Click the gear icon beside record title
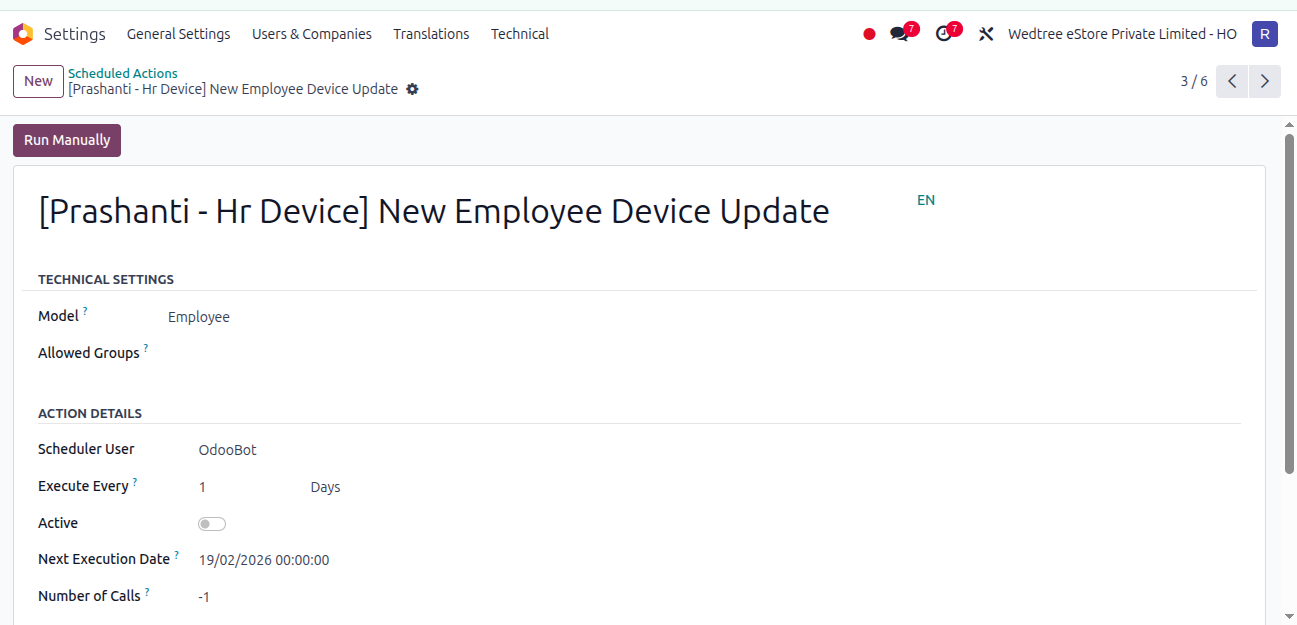This screenshot has height=625, width=1297. click(412, 89)
